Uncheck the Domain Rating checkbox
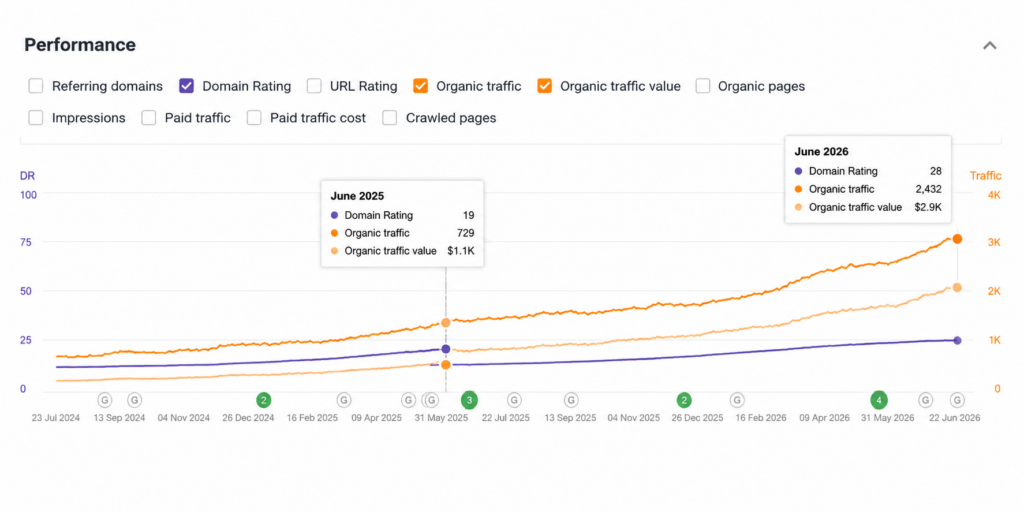This screenshot has width=1024, height=512. pos(187,86)
